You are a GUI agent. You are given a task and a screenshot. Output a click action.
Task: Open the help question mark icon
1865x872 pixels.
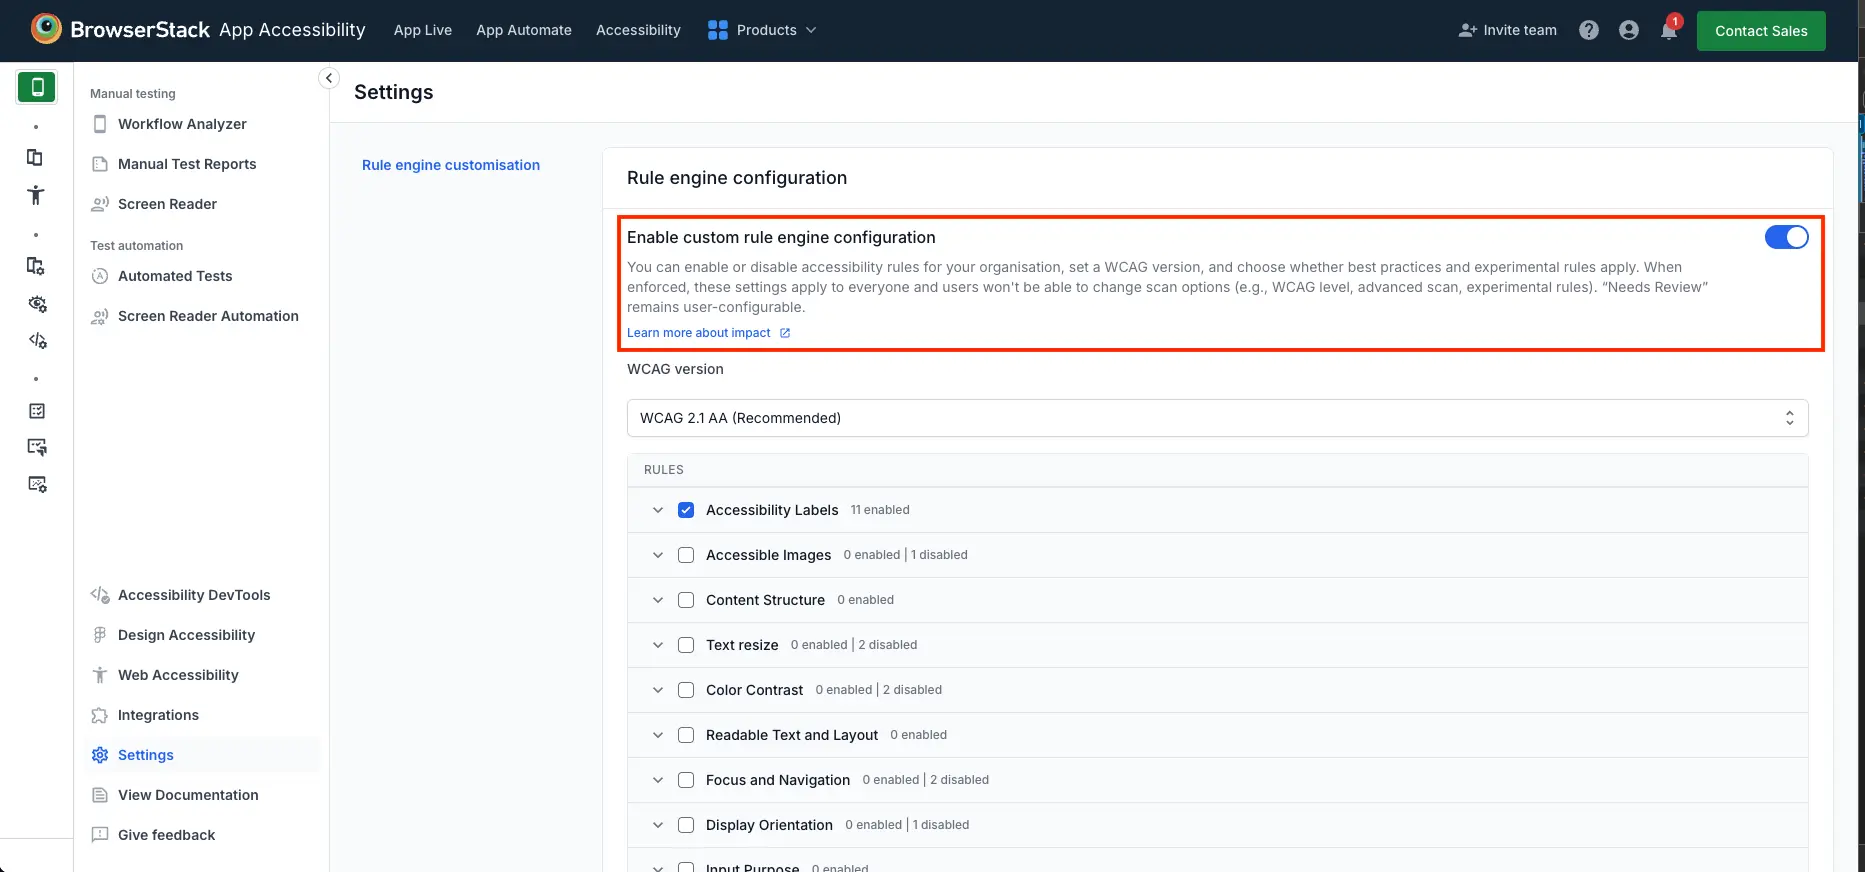click(x=1589, y=30)
